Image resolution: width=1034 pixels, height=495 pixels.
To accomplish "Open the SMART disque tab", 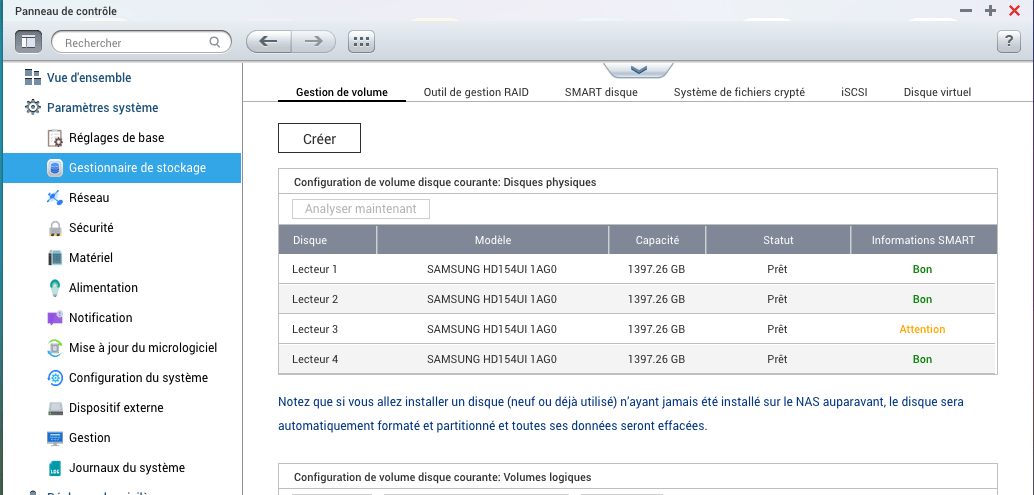I will (601, 92).
